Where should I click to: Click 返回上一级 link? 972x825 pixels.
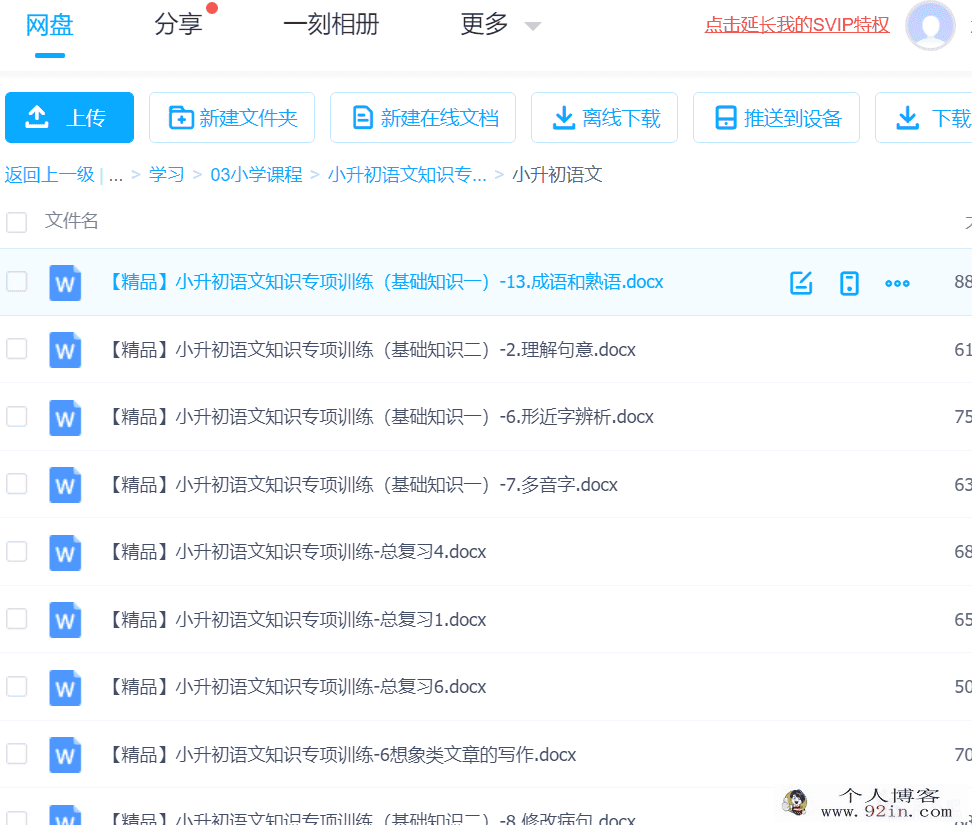click(x=50, y=175)
